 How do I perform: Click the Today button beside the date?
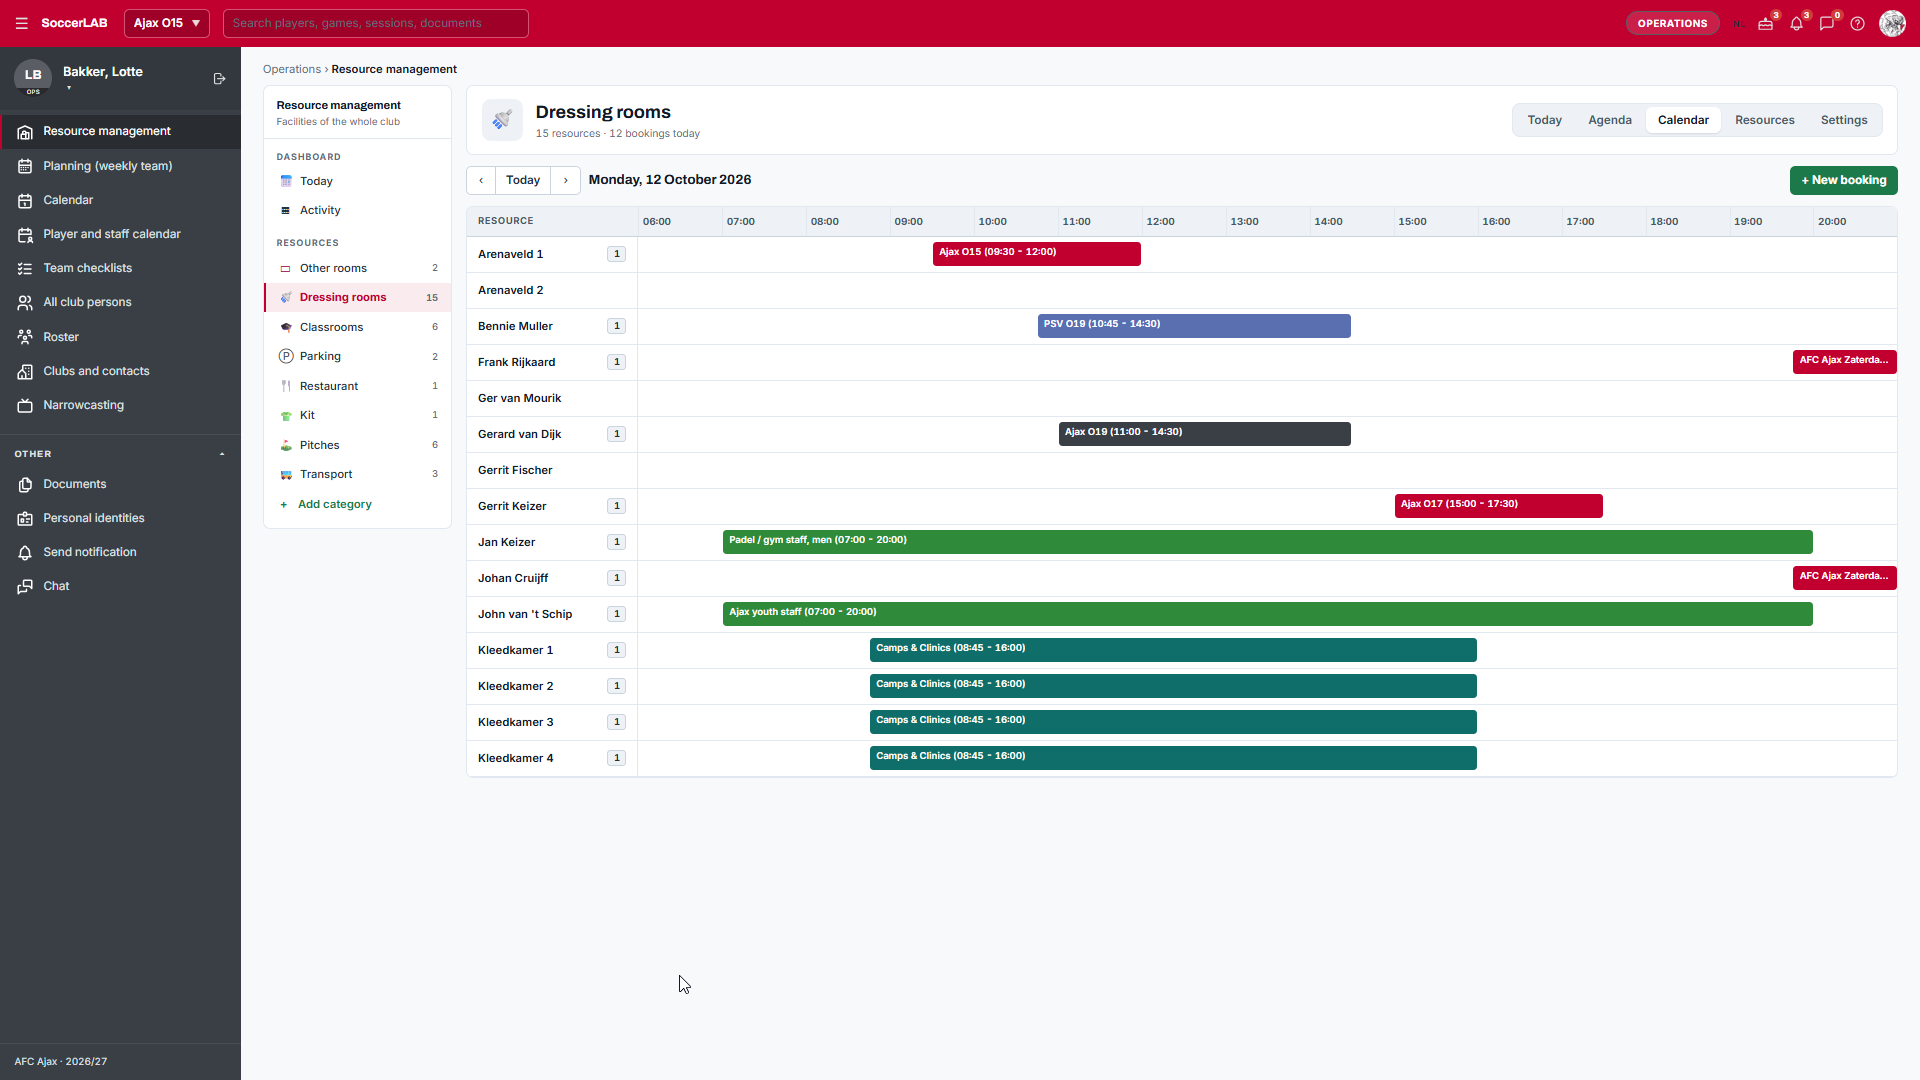click(x=523, y=180)
